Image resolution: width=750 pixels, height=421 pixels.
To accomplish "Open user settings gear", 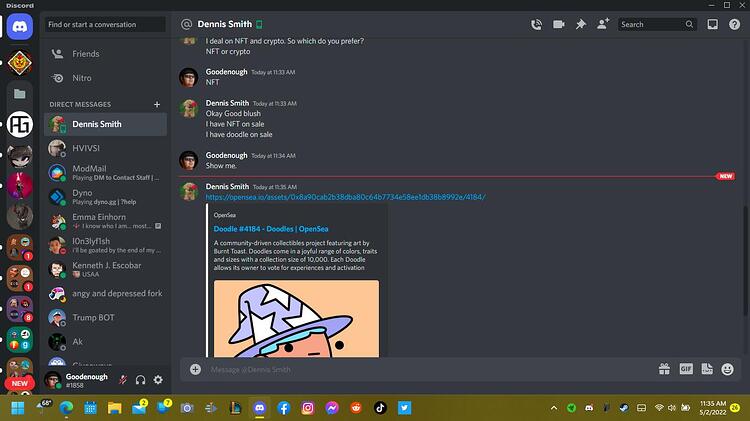I will tap(158, 380).
